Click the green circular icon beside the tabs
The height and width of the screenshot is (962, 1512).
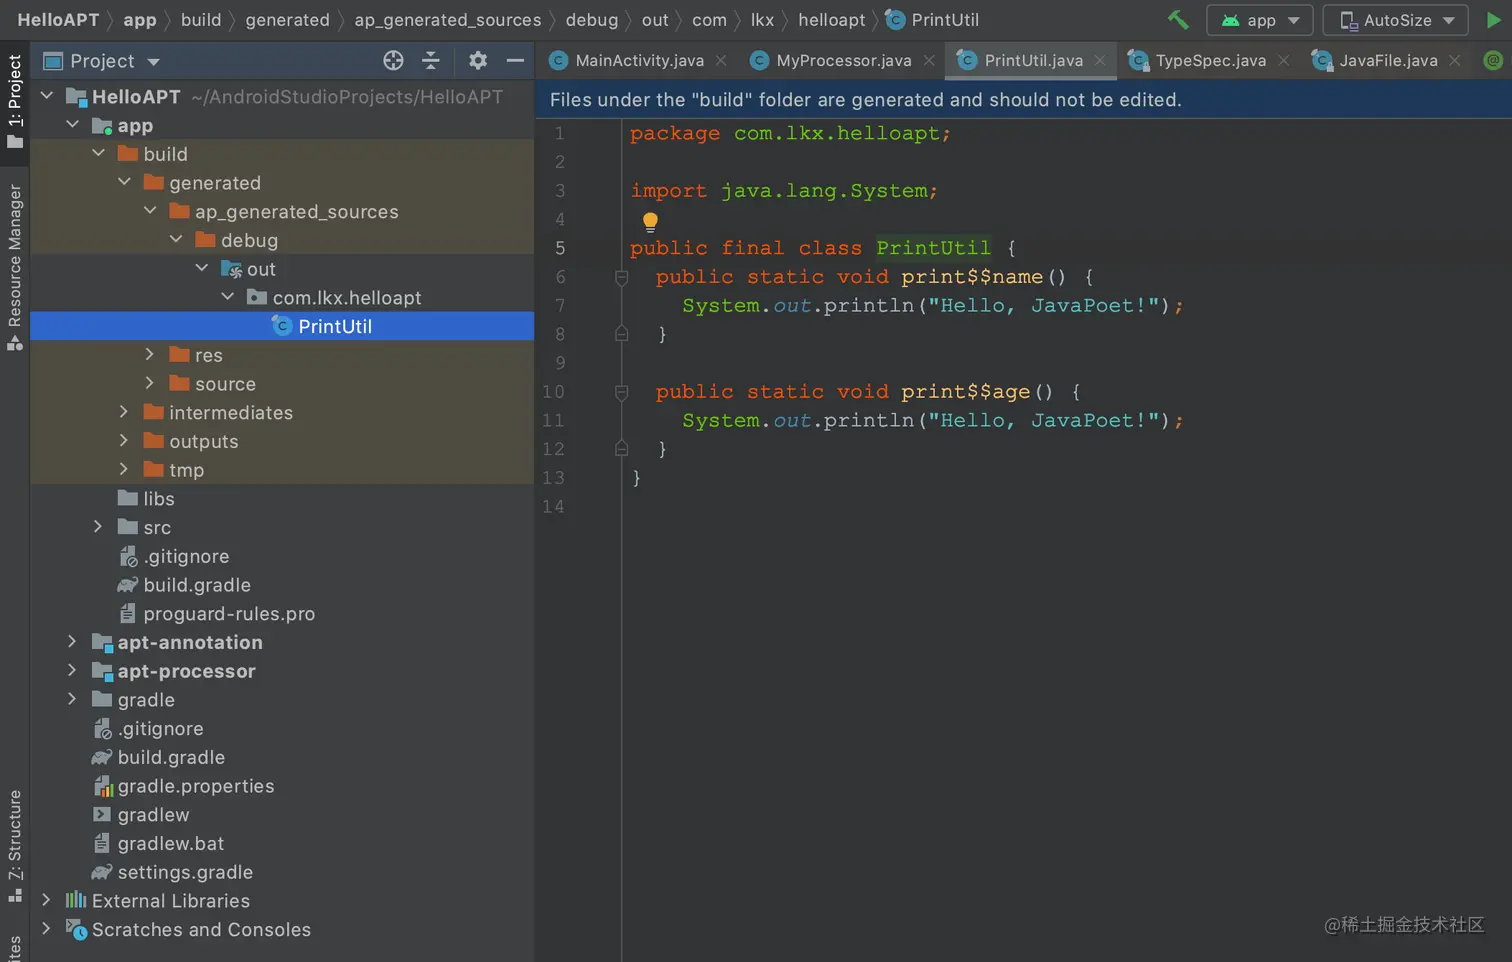click(x=1493, y=61)
